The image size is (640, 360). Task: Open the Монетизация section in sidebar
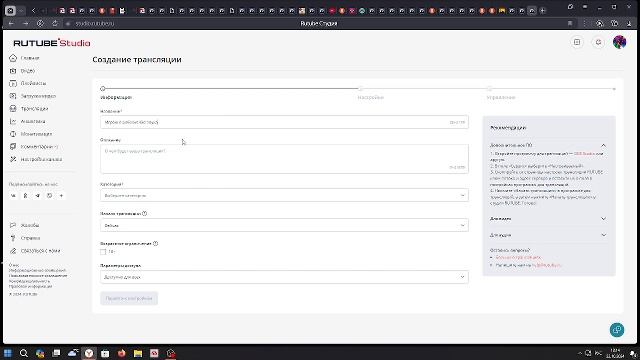pyautogui.click(x=31, y=134)
